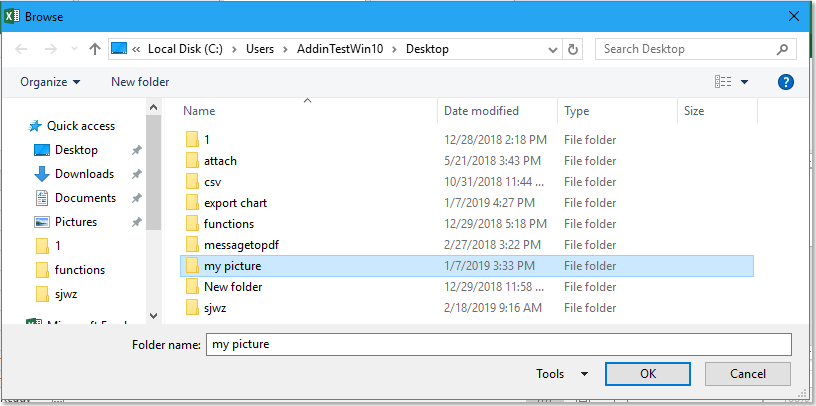Click the navigation pane scrollbar
Screen dimensions: 816x406
[x=153, y=170]
